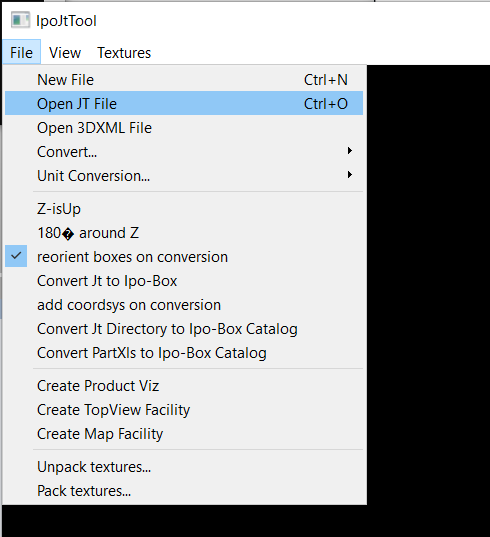Select Create Map Facility
This screenshot has width=490, height=537.
(184, 434)
